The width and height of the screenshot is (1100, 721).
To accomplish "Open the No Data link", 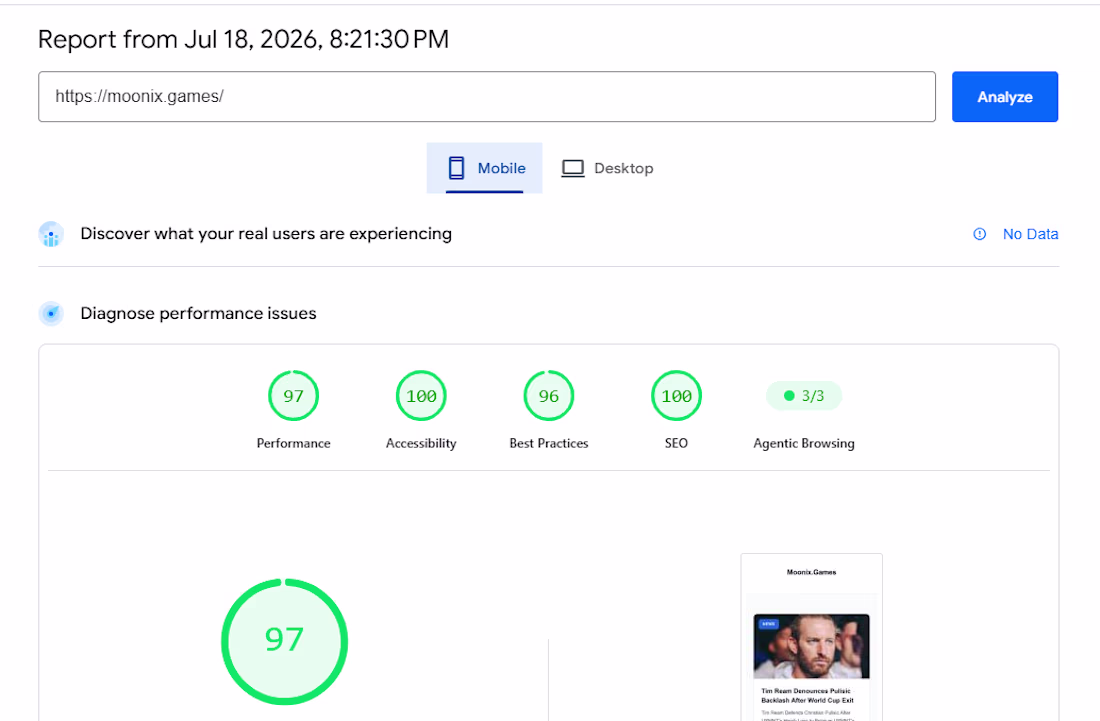I will click(1030, 234).
